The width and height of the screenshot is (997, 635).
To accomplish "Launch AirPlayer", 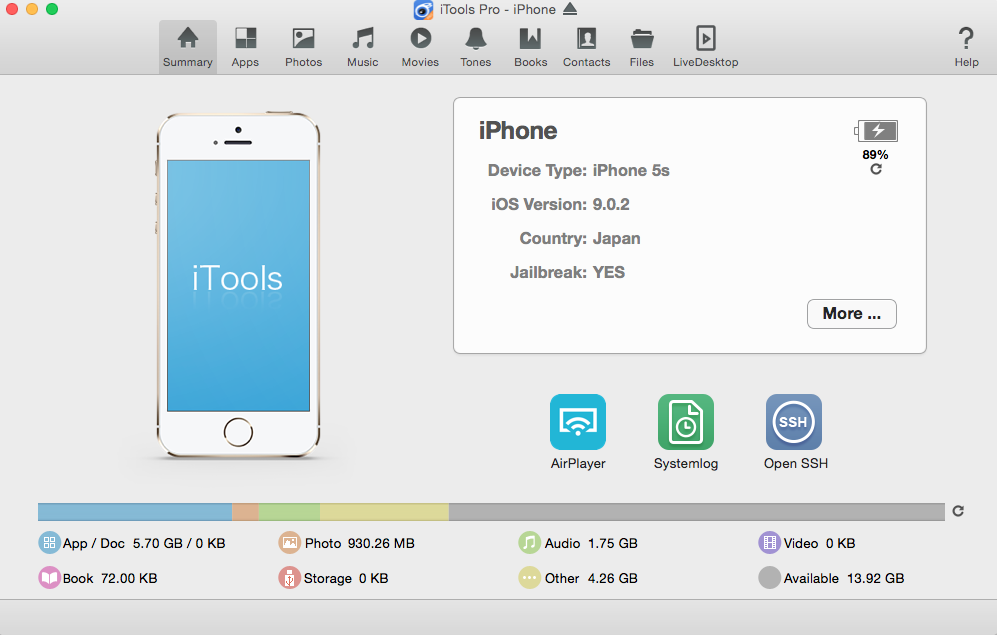I will (x=578, y=421).
